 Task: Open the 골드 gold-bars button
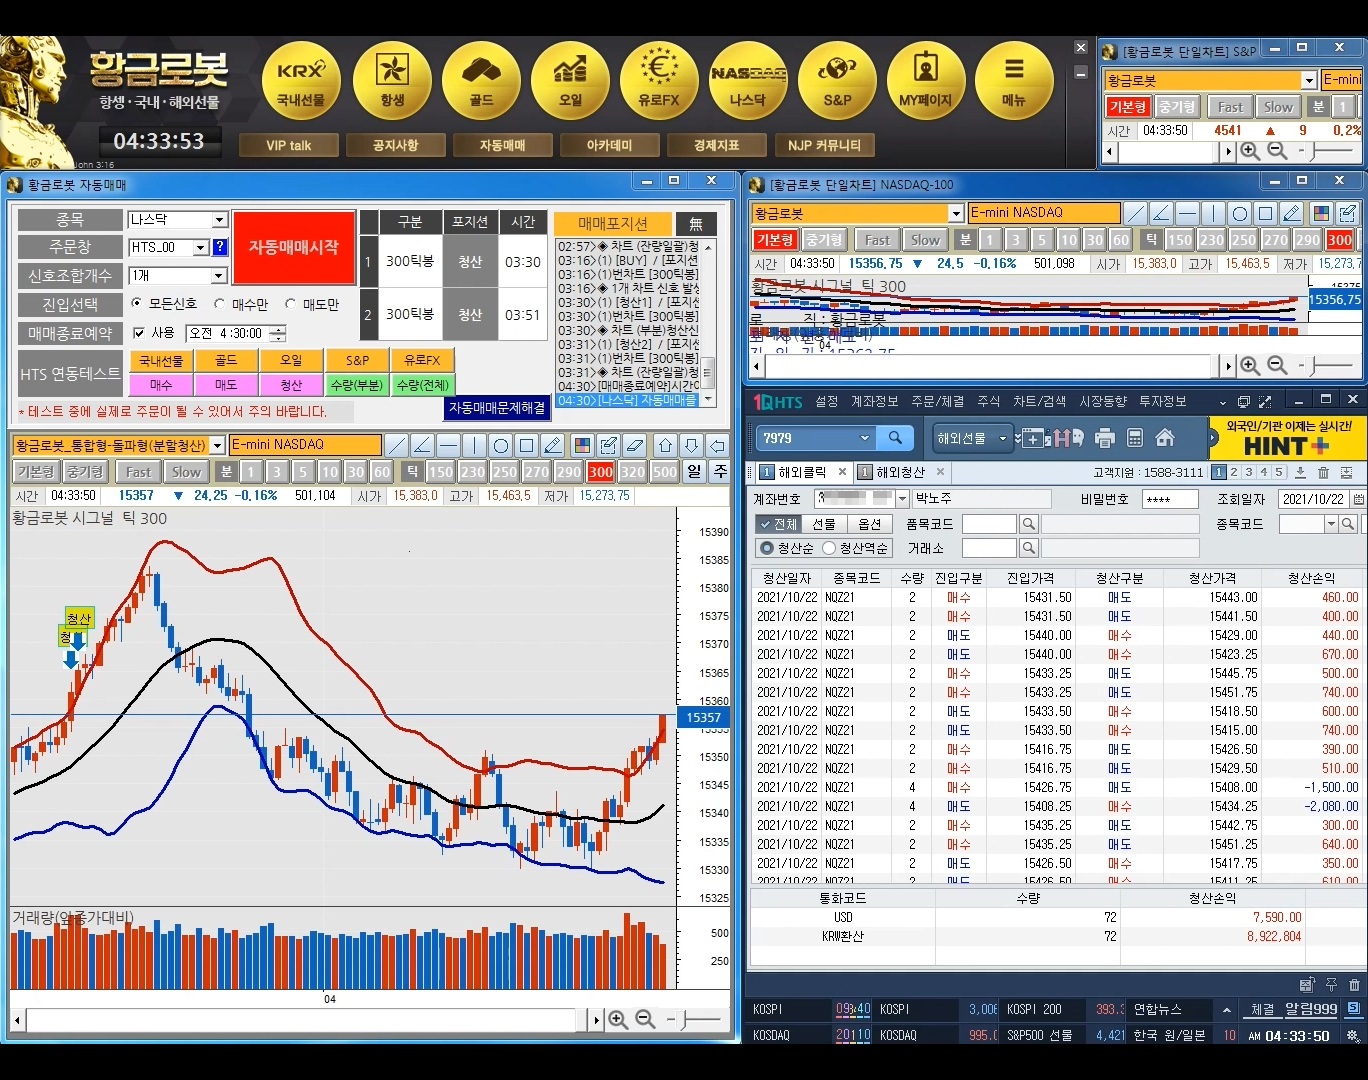(481, 81)
